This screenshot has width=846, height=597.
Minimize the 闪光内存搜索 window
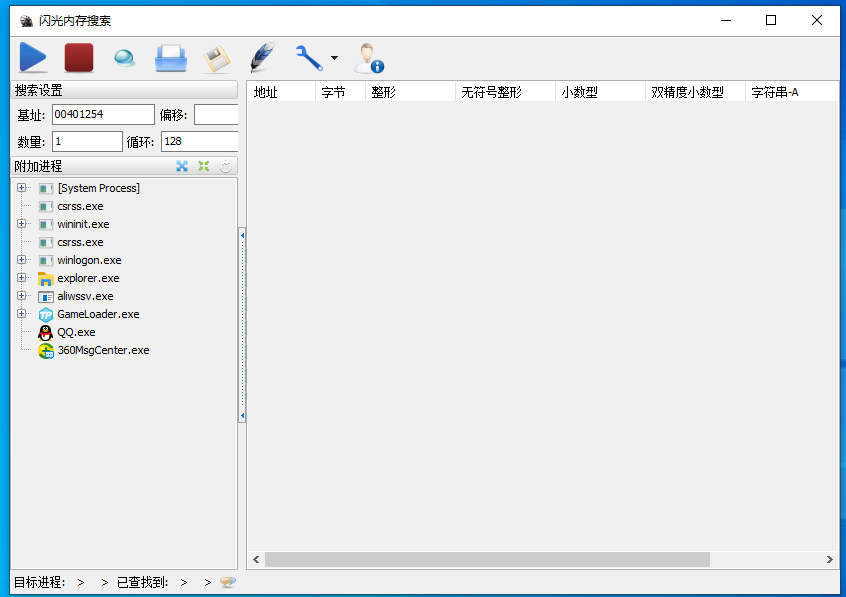tap(726, 21)
